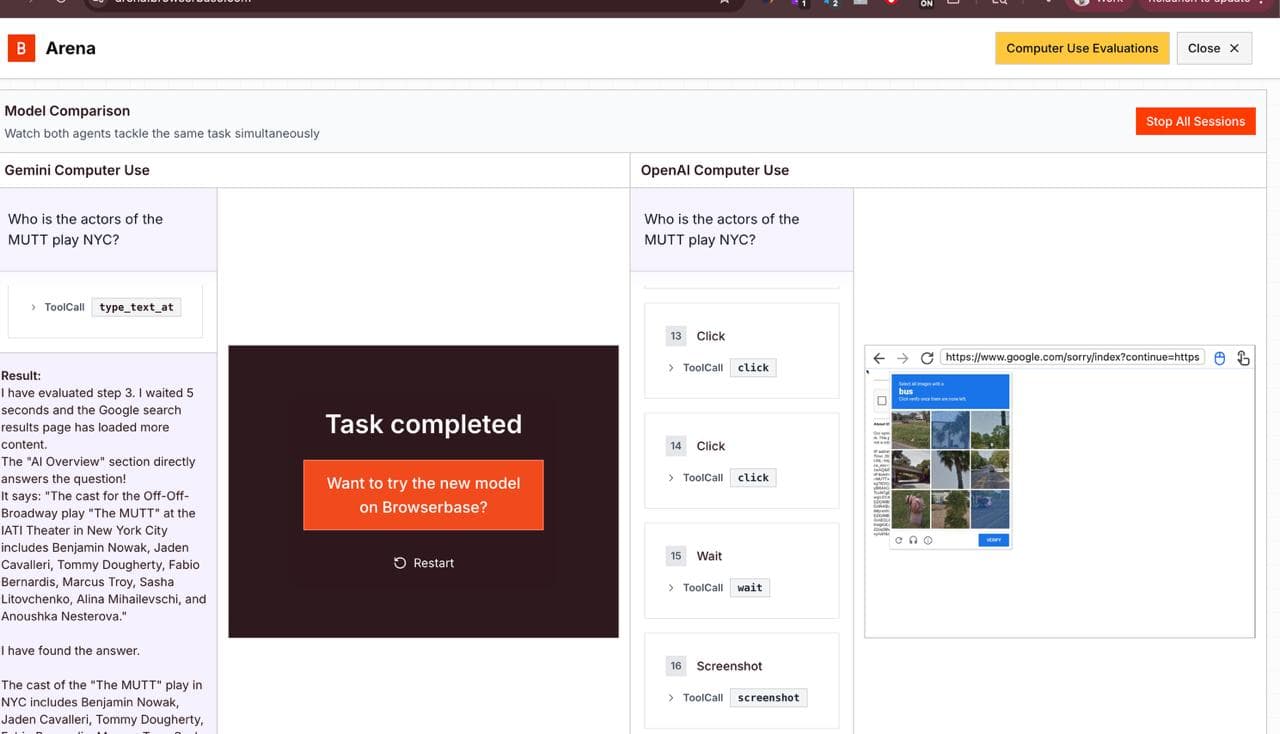
Task: Click the Arena title text
Action: [71, 48]
